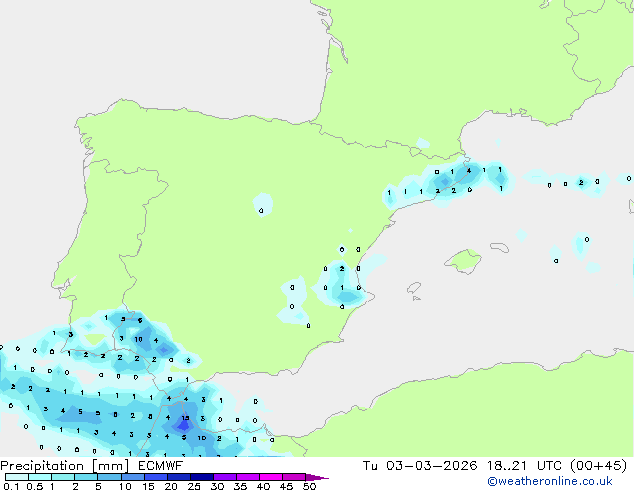This screenshot has height=490, width=634.
Task: Click the '35' legend scale label
Action: 241,486
